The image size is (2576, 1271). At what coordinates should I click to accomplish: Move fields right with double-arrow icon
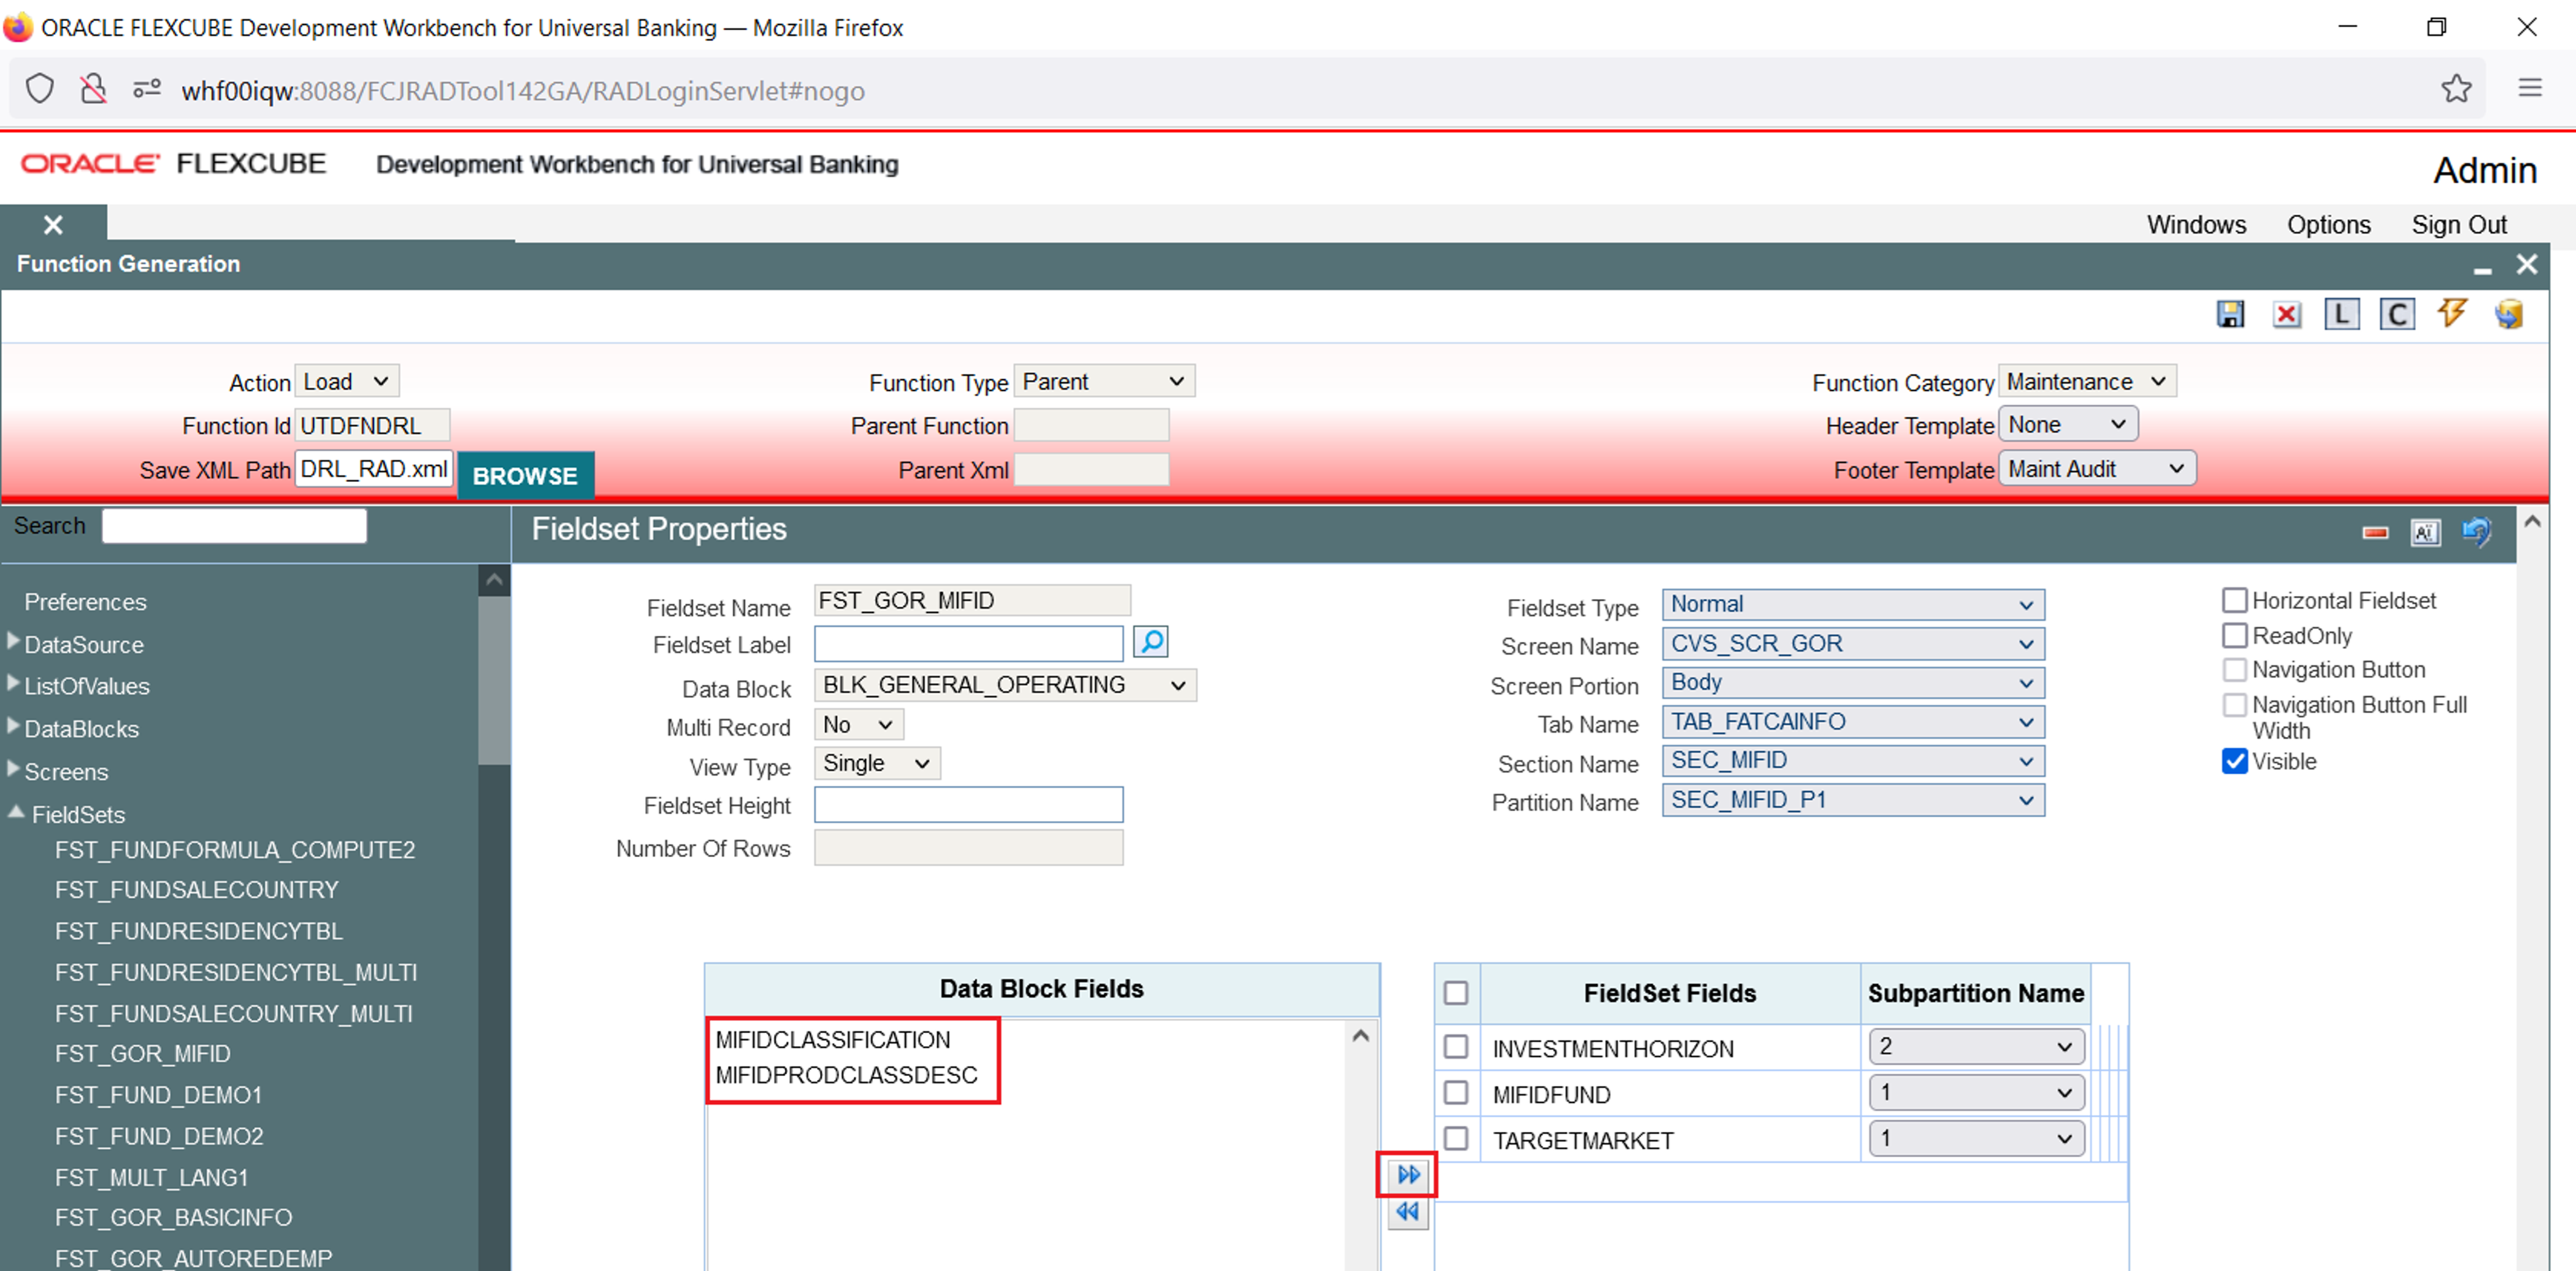coord(1407,1174)
